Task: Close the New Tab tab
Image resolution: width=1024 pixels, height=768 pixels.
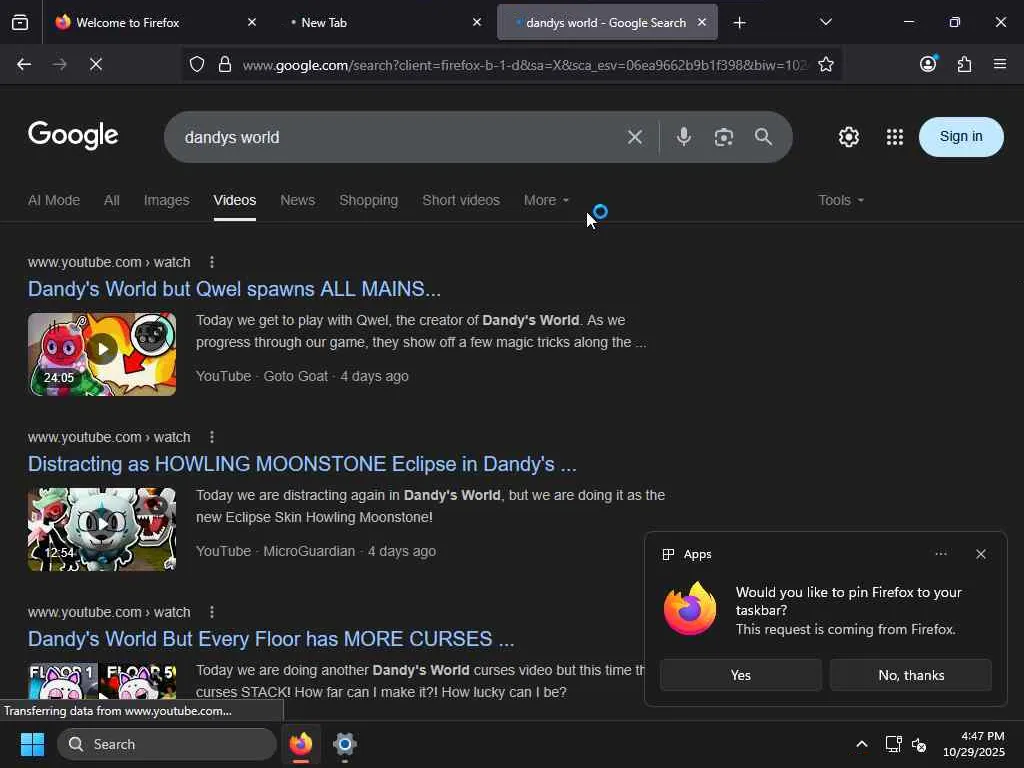Action: point(477,22)
